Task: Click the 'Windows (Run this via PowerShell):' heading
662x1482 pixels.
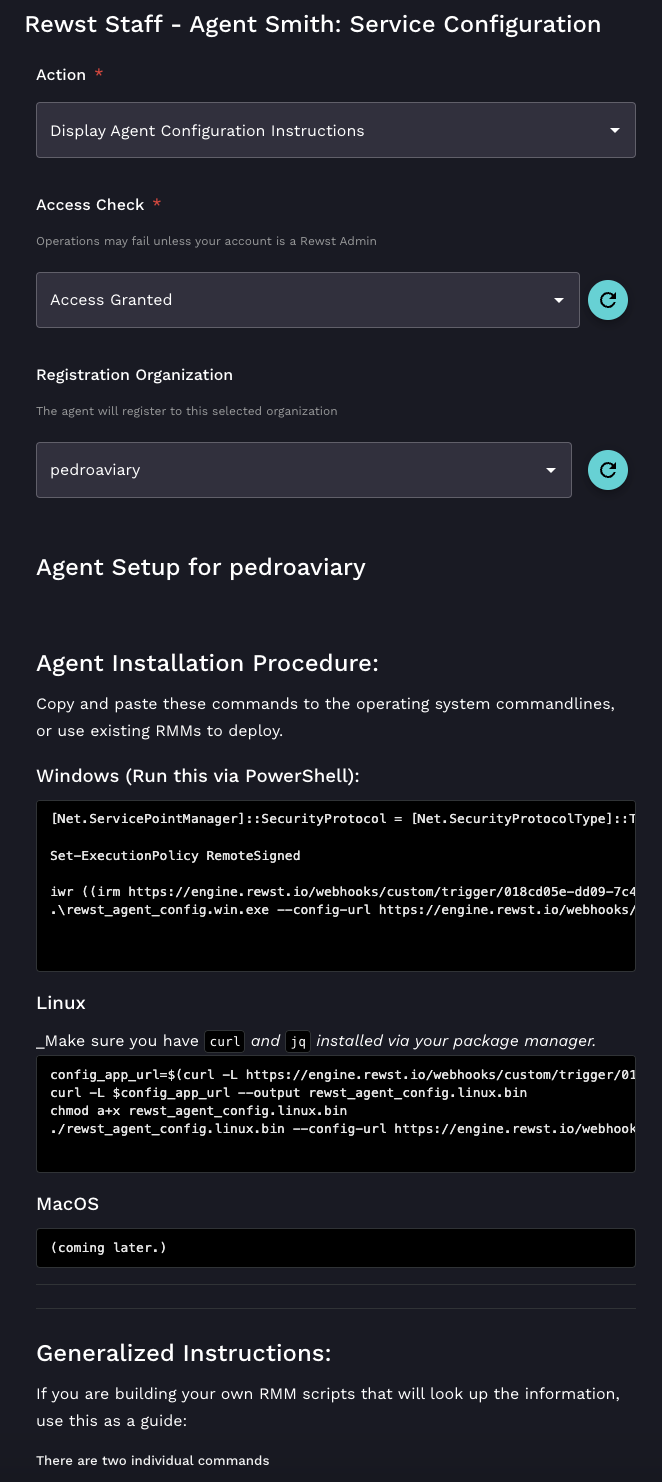Action: pyautogui.click(x=197, y=776)
